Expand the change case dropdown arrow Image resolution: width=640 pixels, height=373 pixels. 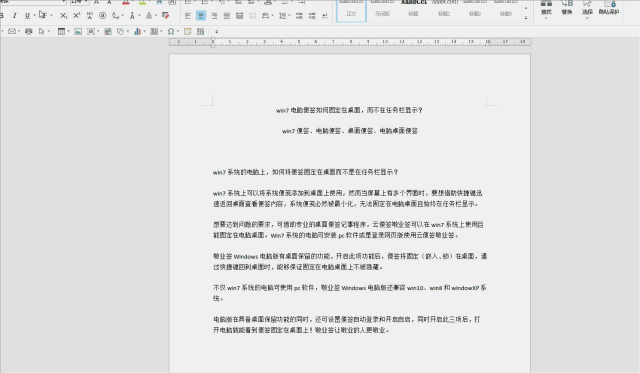coord(122,16)
